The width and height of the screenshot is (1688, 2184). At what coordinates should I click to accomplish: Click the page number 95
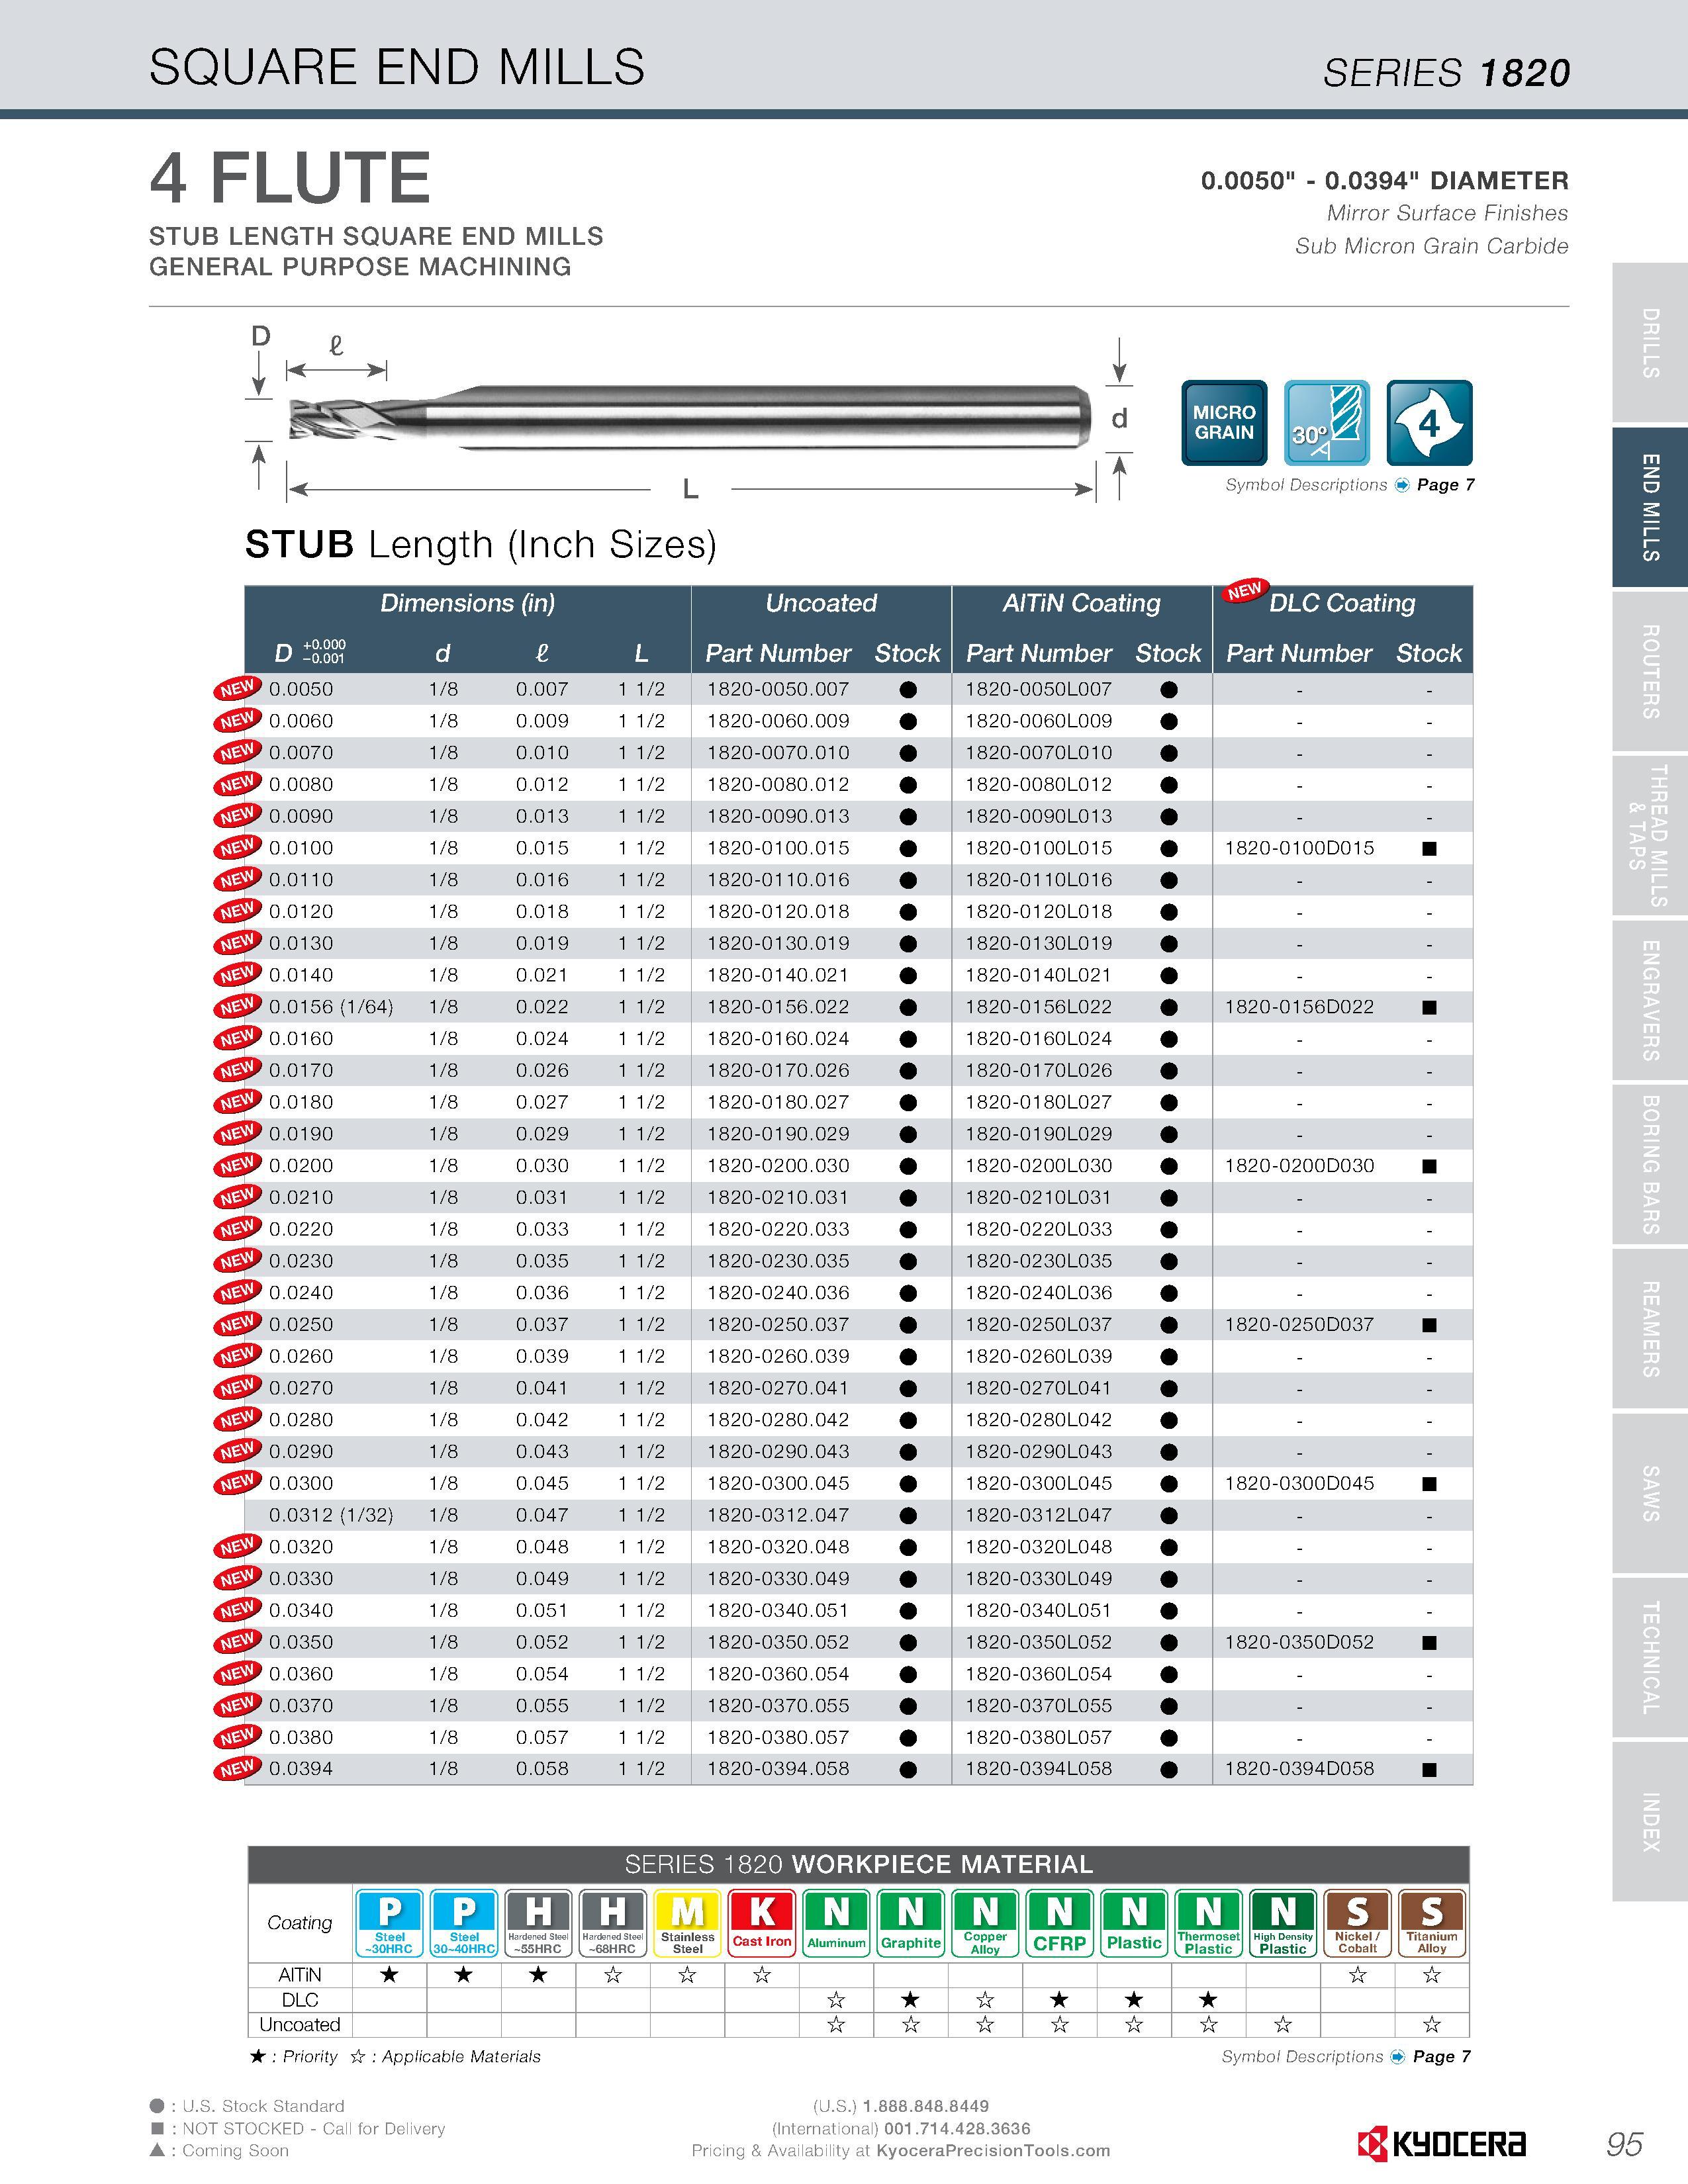(x=1625, y=2144)
